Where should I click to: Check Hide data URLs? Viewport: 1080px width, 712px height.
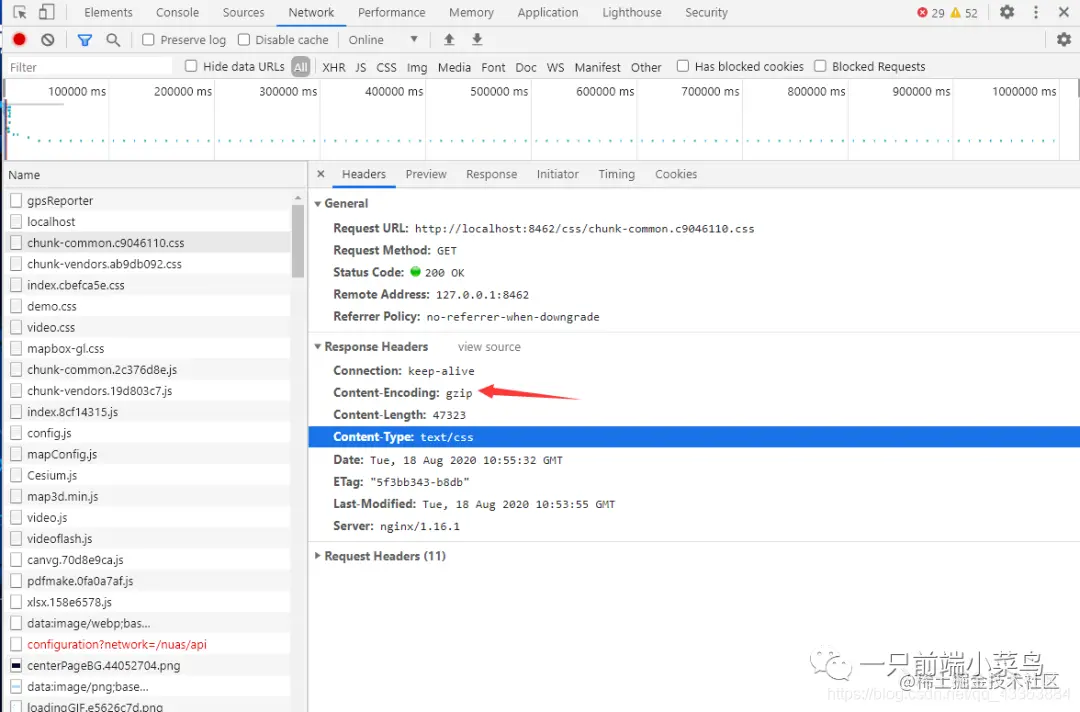(x=191, y=66)
